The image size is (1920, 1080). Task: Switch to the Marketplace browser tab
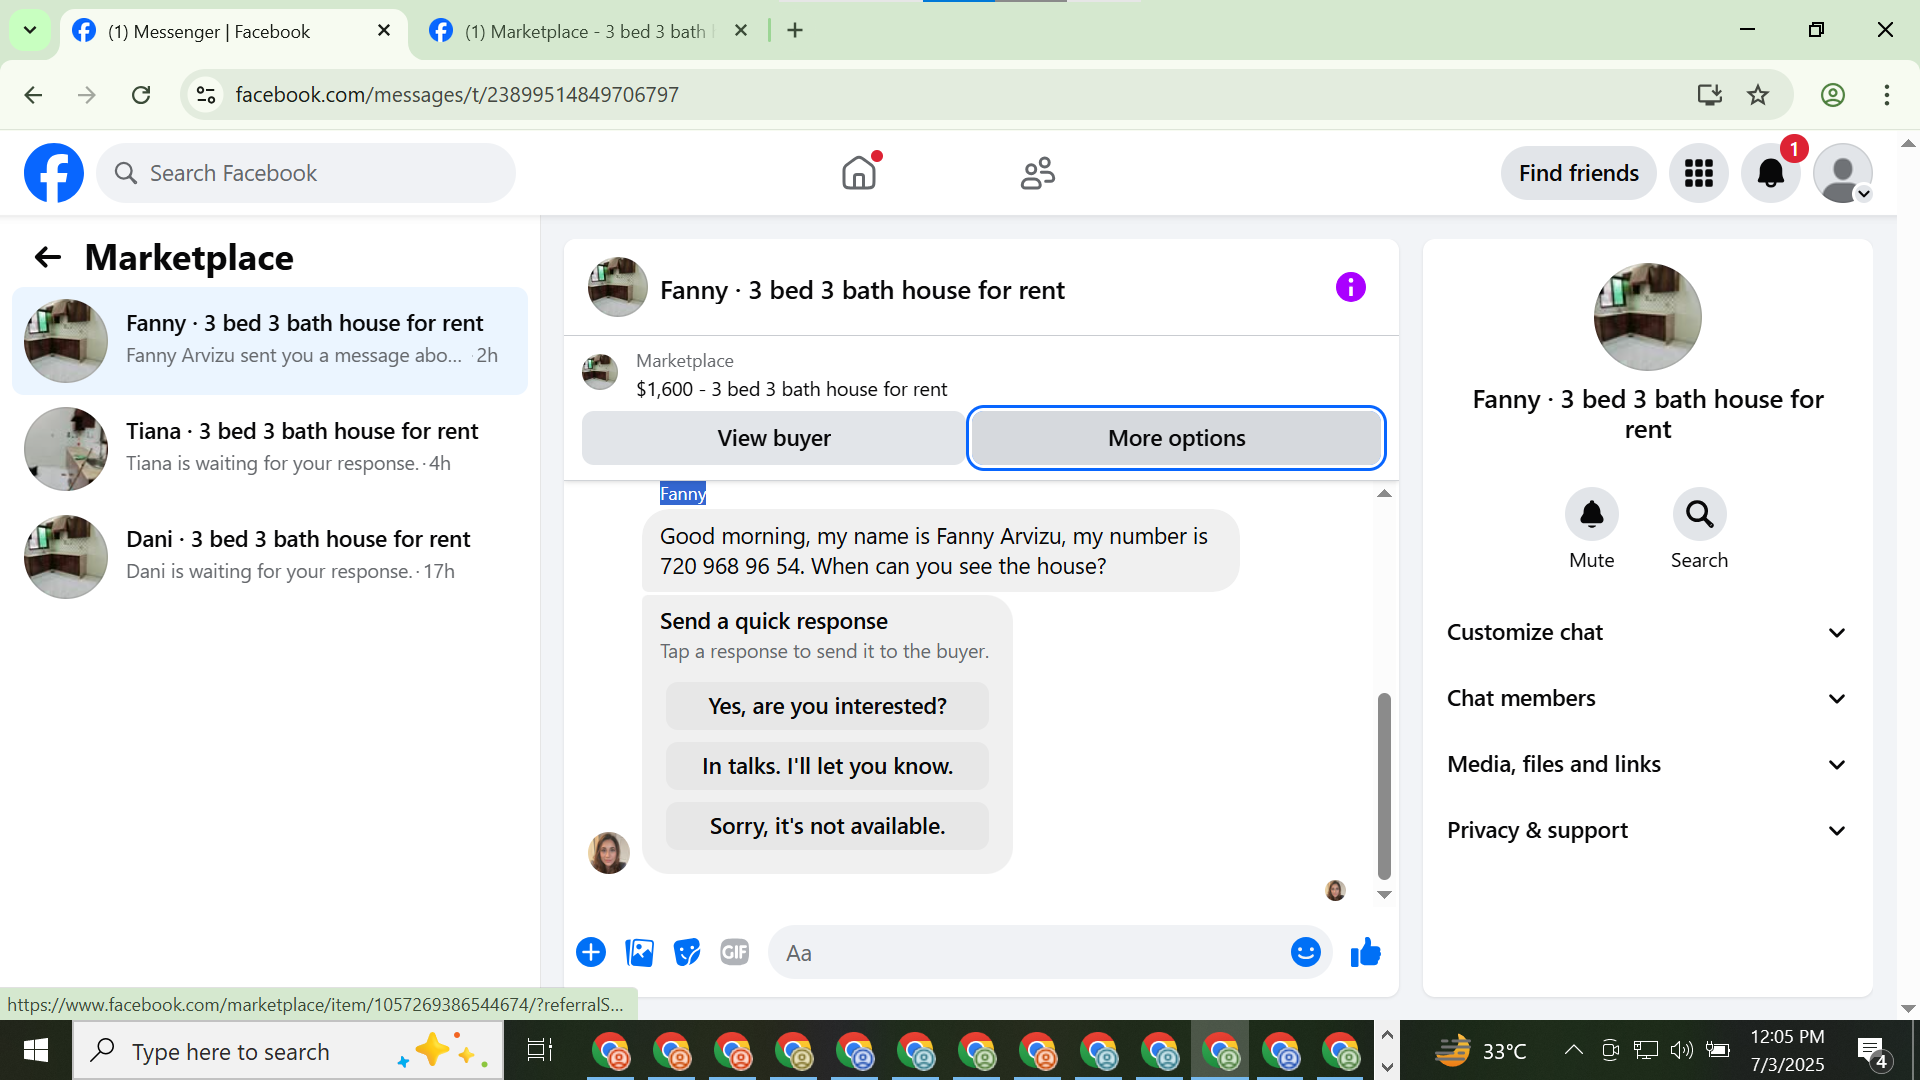point(585,31)
